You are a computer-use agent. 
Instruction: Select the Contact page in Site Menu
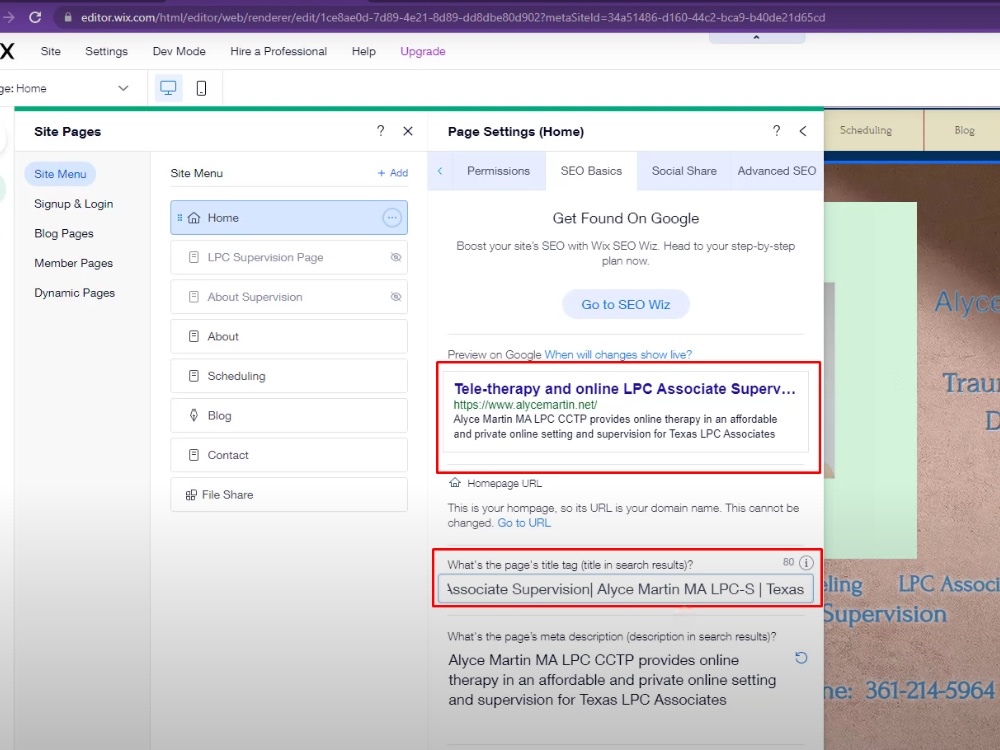289,455
